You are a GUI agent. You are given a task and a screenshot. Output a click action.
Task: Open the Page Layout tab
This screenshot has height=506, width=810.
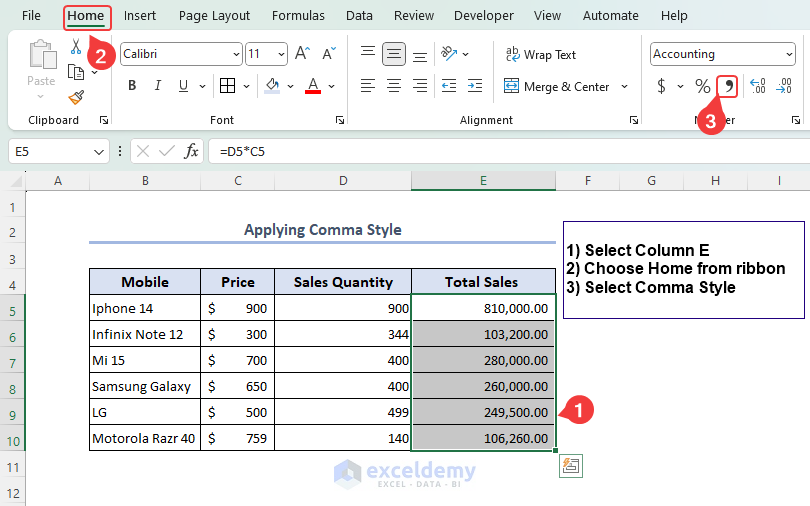click(214, 15)
